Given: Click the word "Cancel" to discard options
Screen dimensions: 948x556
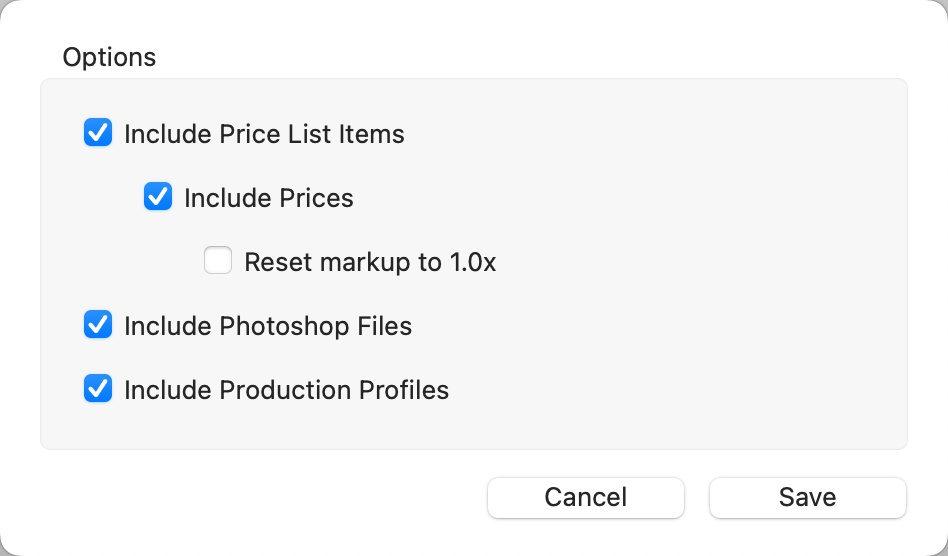Looking at the screenshot, I should pyautogui.click(x=586, y=497).
